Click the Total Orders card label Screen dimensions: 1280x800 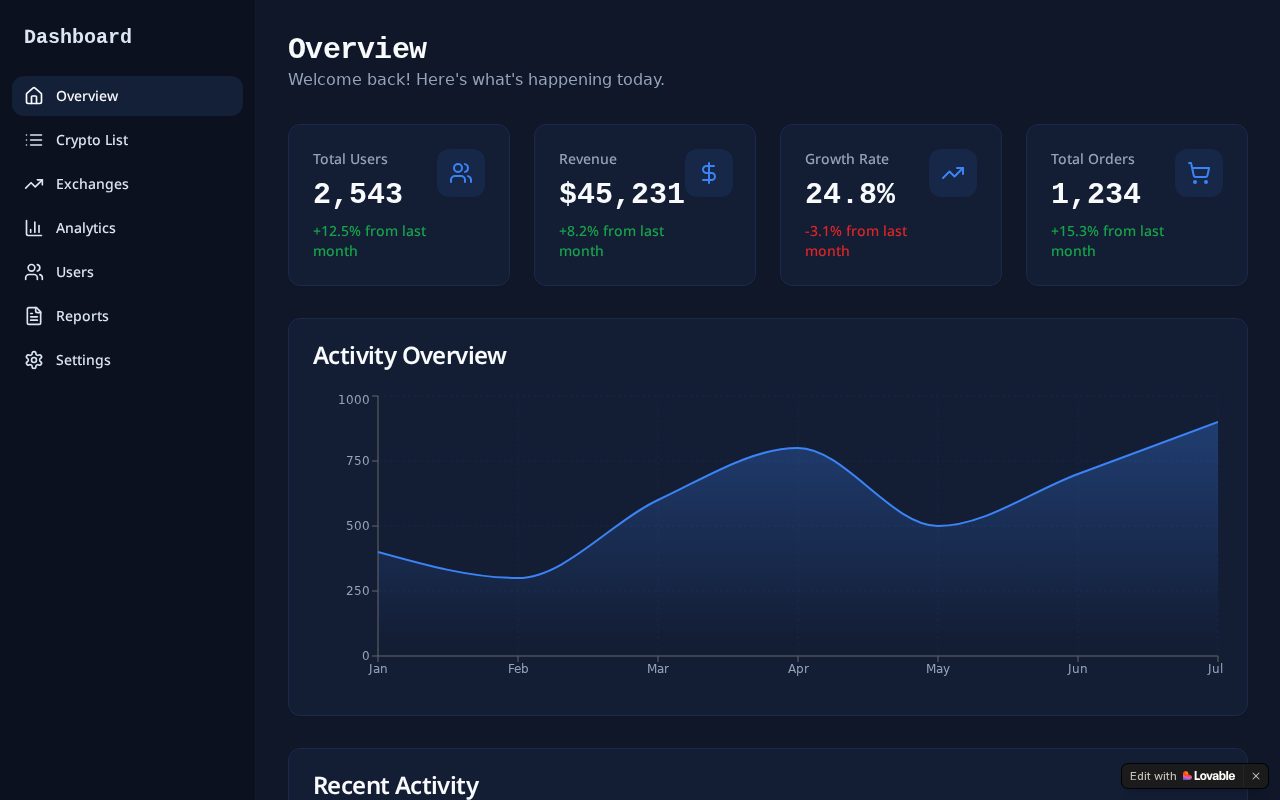coord(1093,159)
